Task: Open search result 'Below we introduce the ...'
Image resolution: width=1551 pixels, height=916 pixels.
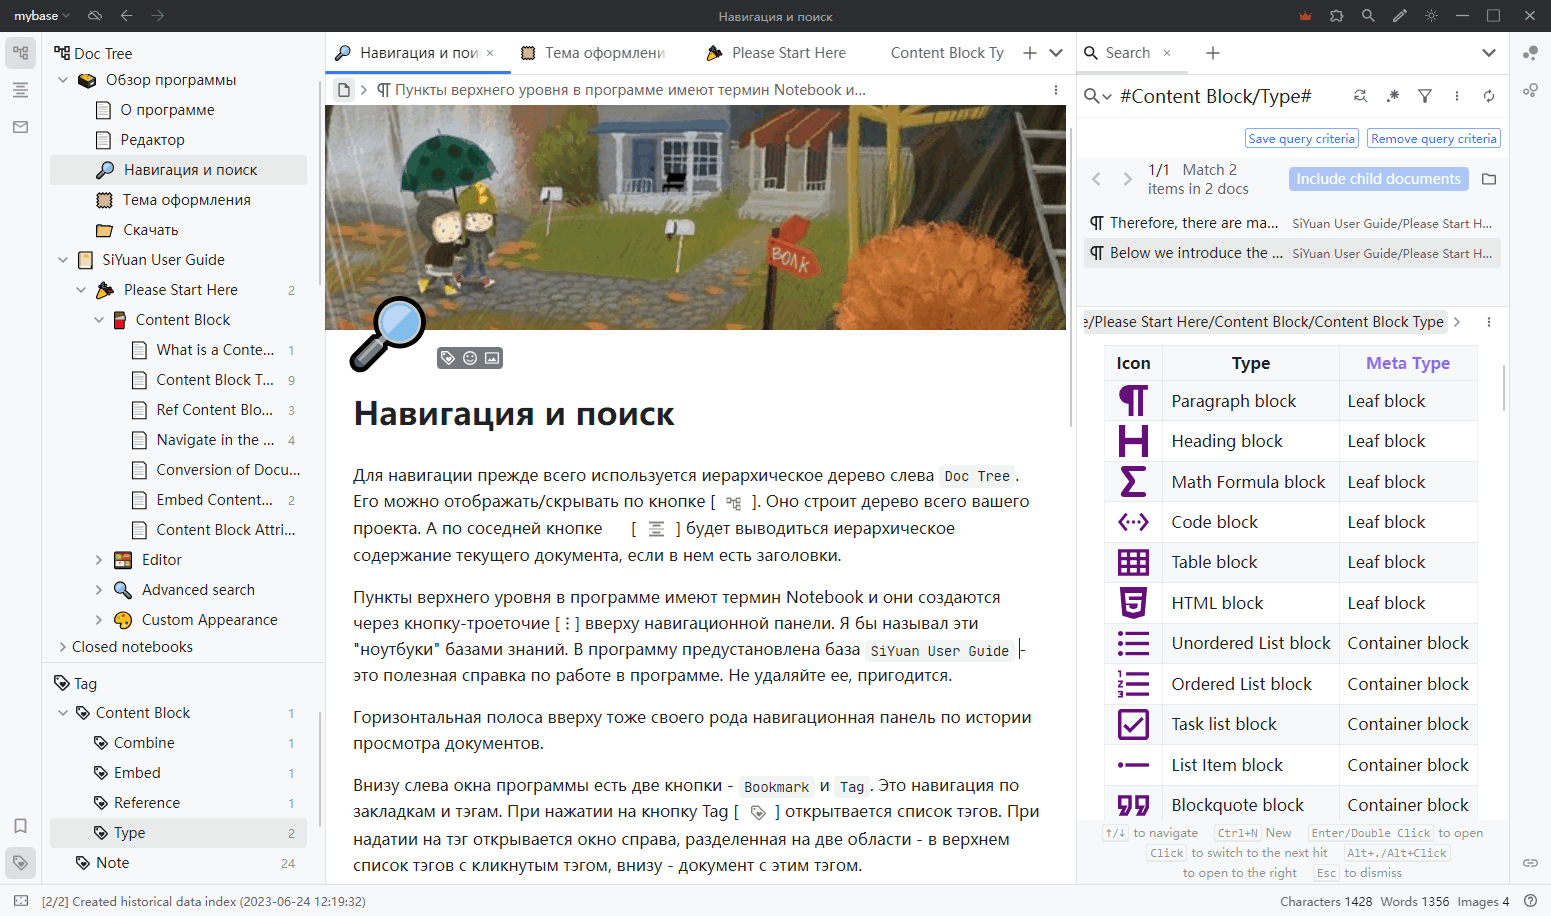Action: point(1292,253)
